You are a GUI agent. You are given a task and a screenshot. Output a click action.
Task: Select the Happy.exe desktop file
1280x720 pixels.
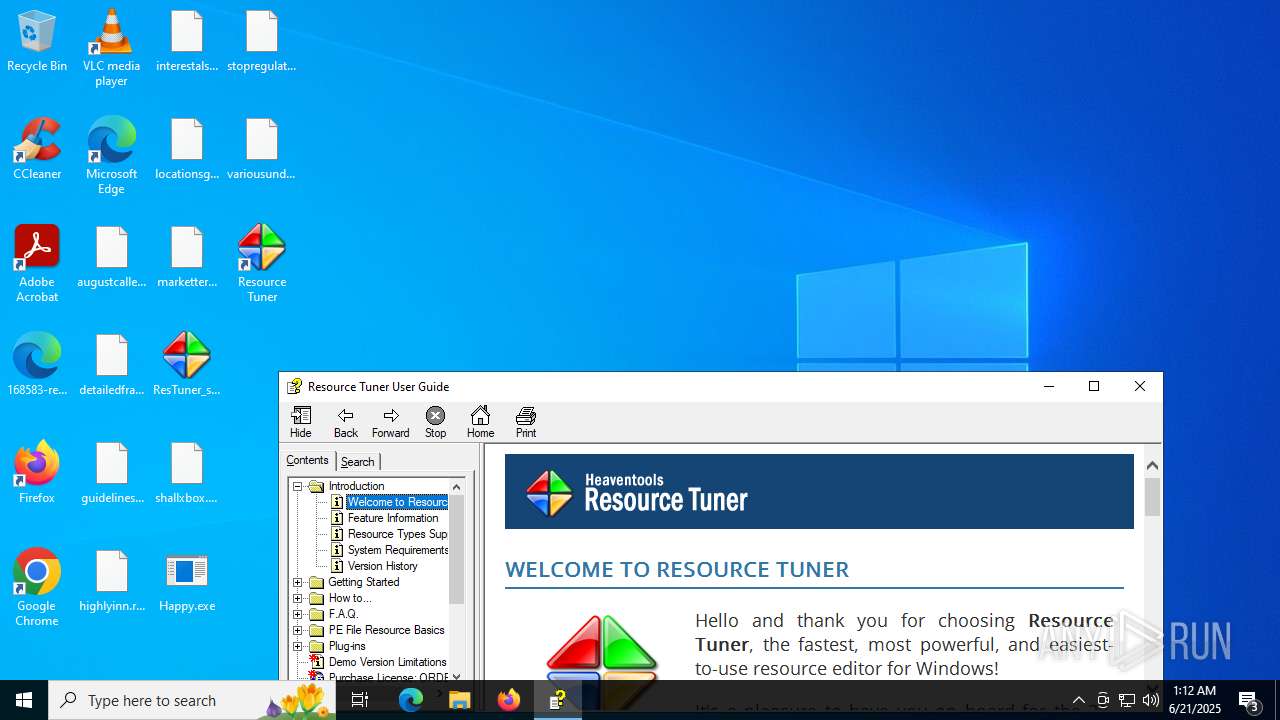[x=187, y=582]
